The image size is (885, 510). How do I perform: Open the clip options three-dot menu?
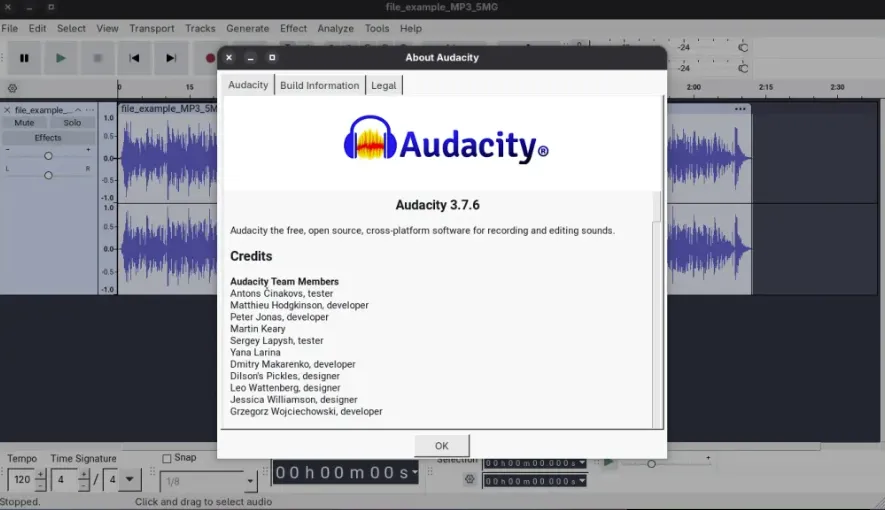740,109
